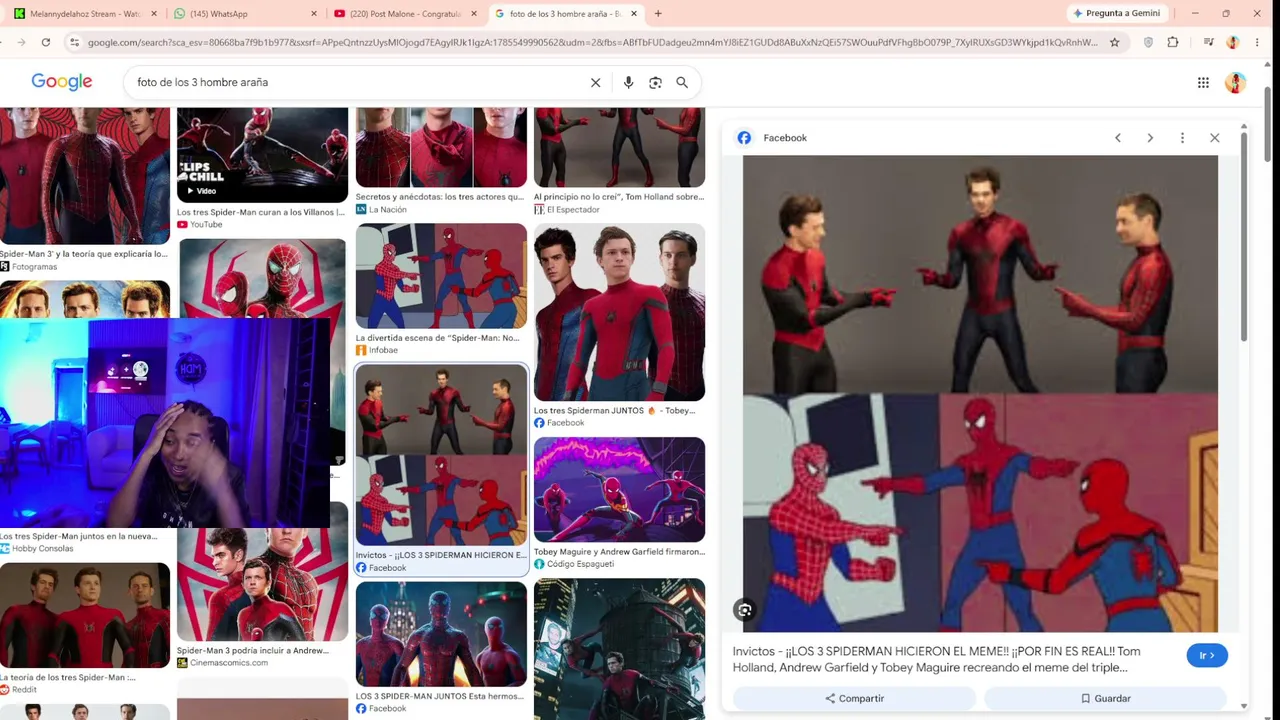The width and height of the screenshot is (1280, 720).
Task: Open site information icon in address bar
Action: pos(74,42)
